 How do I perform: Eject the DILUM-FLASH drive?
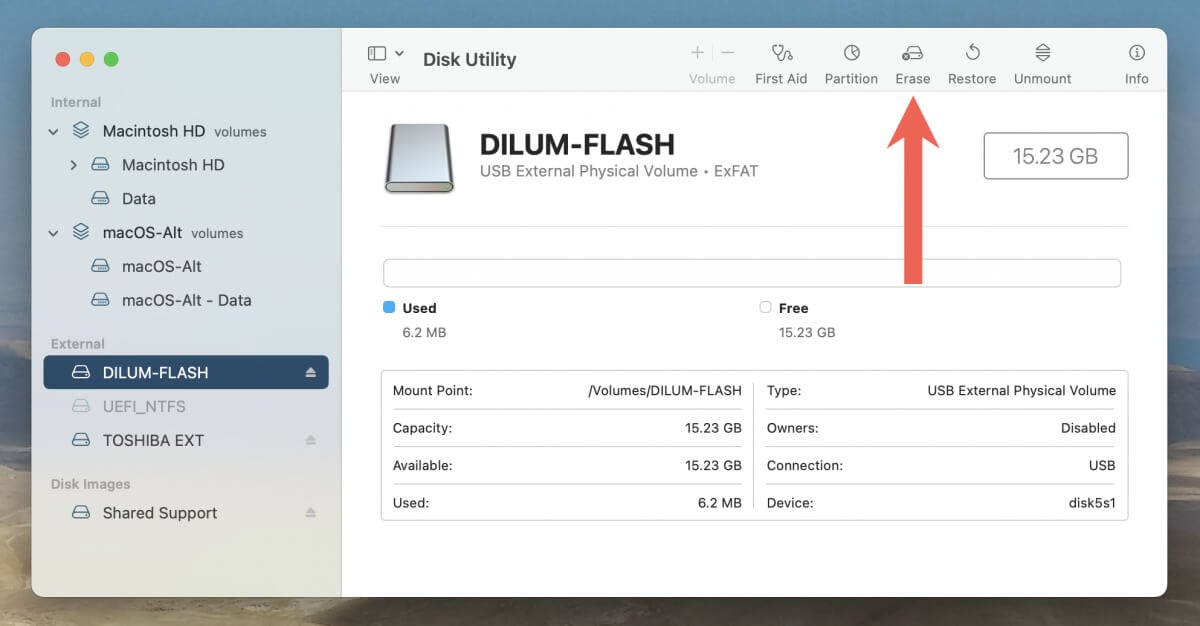point(310,373)
